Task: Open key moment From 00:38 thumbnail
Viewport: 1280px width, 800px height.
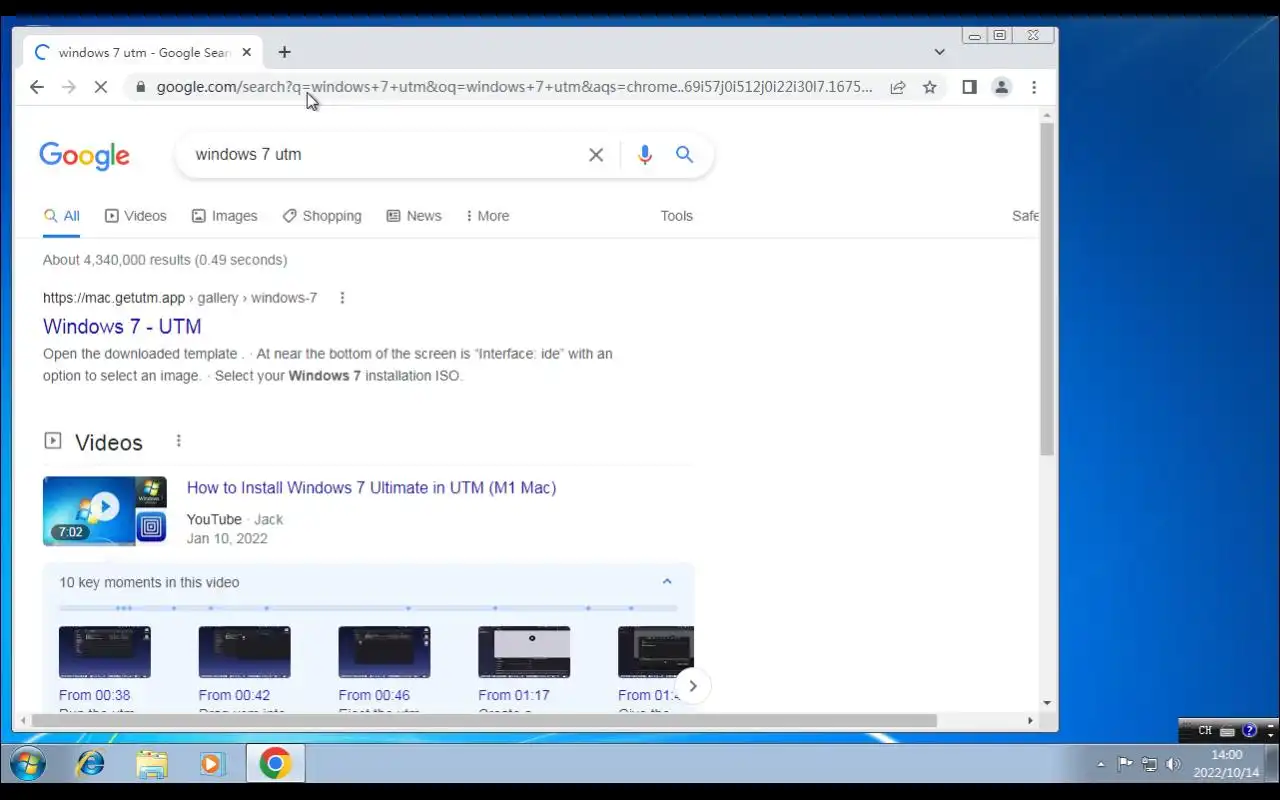Action: click(105, 652)
